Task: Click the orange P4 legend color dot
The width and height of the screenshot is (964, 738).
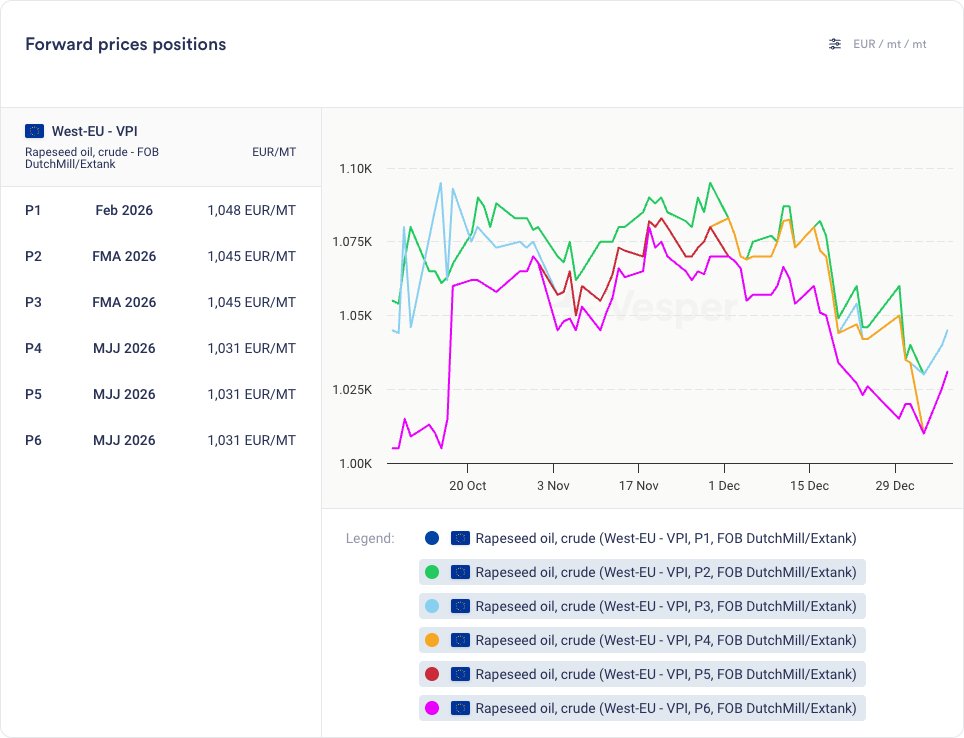Action: (x=432, y=640)
